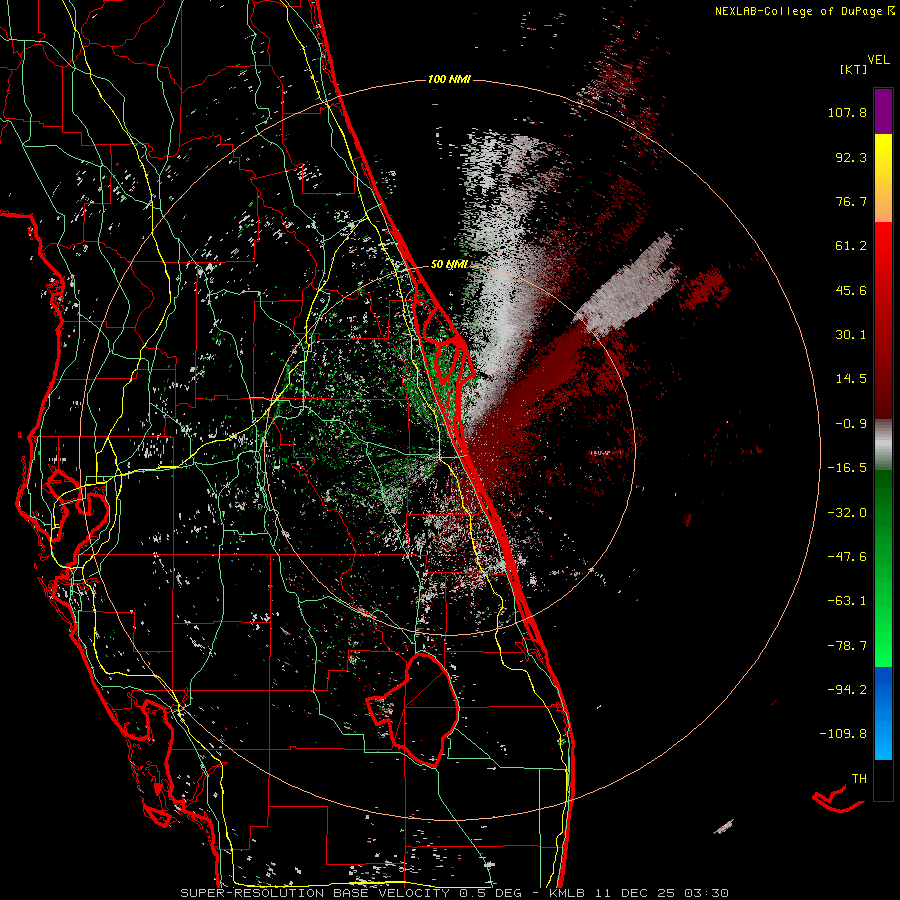This screenshot has width=900, height=900.
Task: Select the -109.8 legend value
Action: 844,734
